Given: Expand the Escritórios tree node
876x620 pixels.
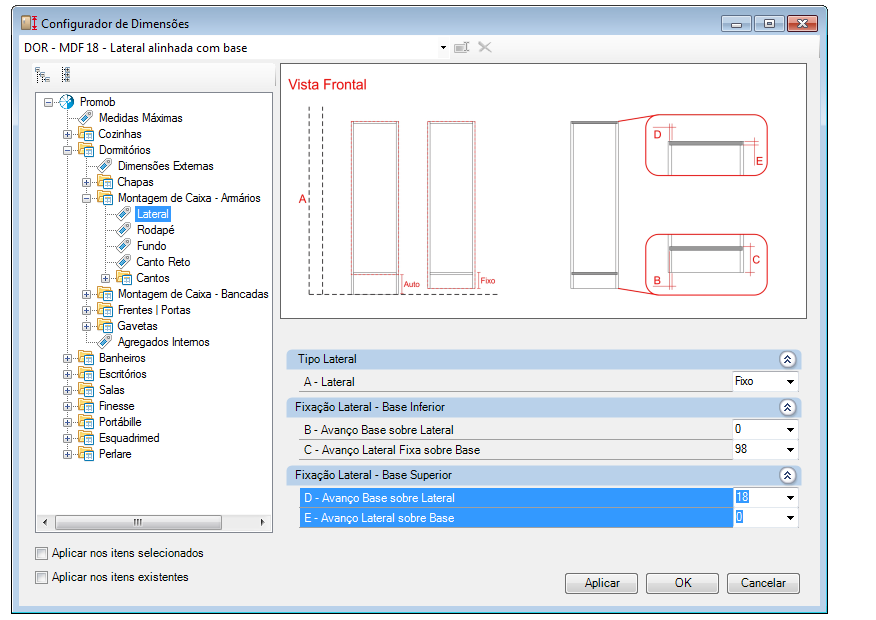Looking at the screenshot, I should click(x=67, y=375).
